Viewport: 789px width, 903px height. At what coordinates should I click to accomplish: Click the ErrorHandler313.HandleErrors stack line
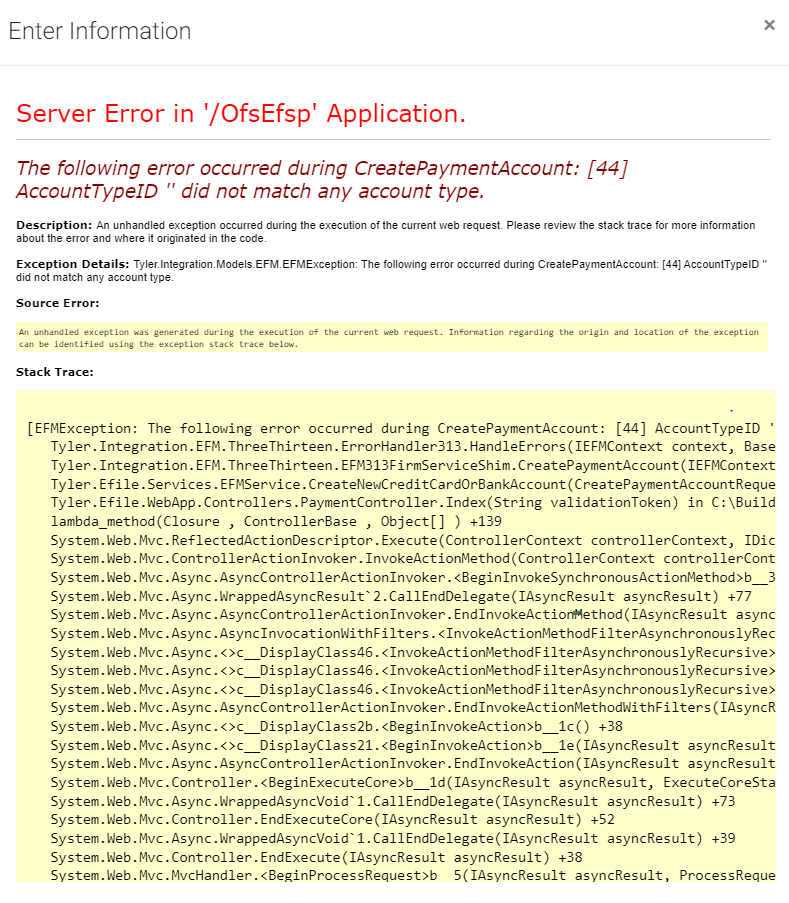click(413, 447)
